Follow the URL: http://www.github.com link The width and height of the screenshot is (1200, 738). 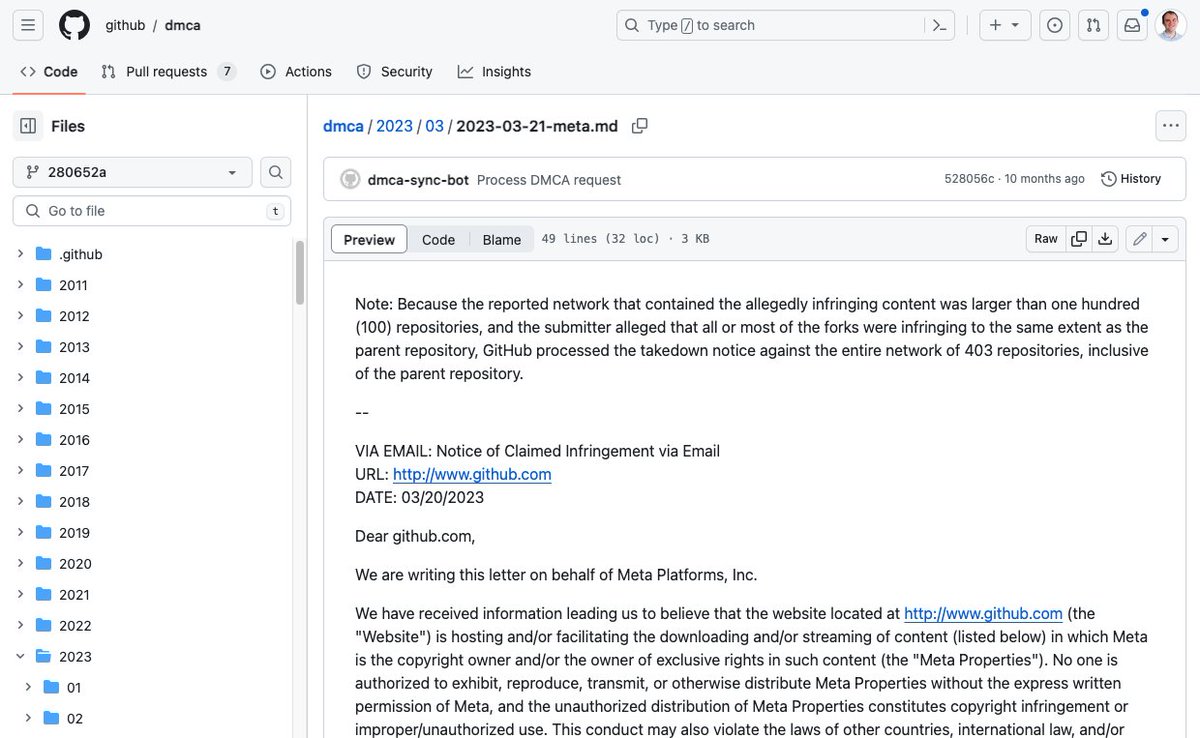(472, 474)
